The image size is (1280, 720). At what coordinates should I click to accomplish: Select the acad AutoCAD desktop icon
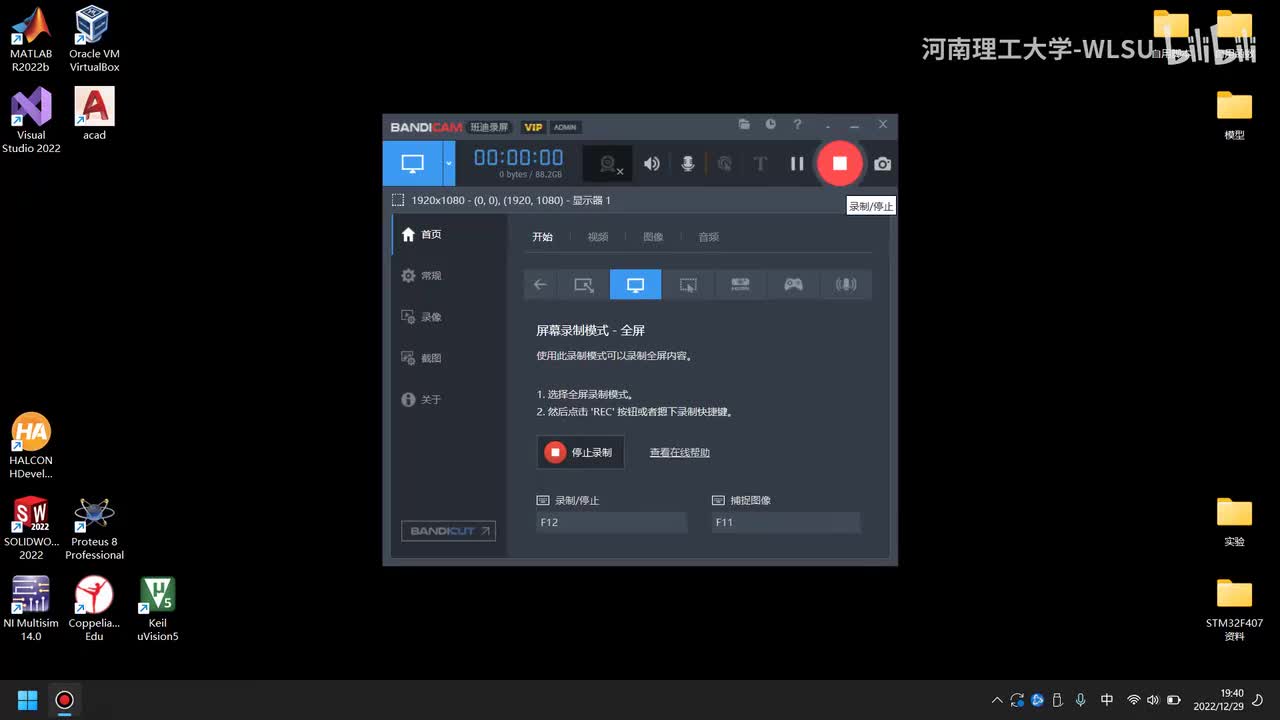click(x=94, y=114)
